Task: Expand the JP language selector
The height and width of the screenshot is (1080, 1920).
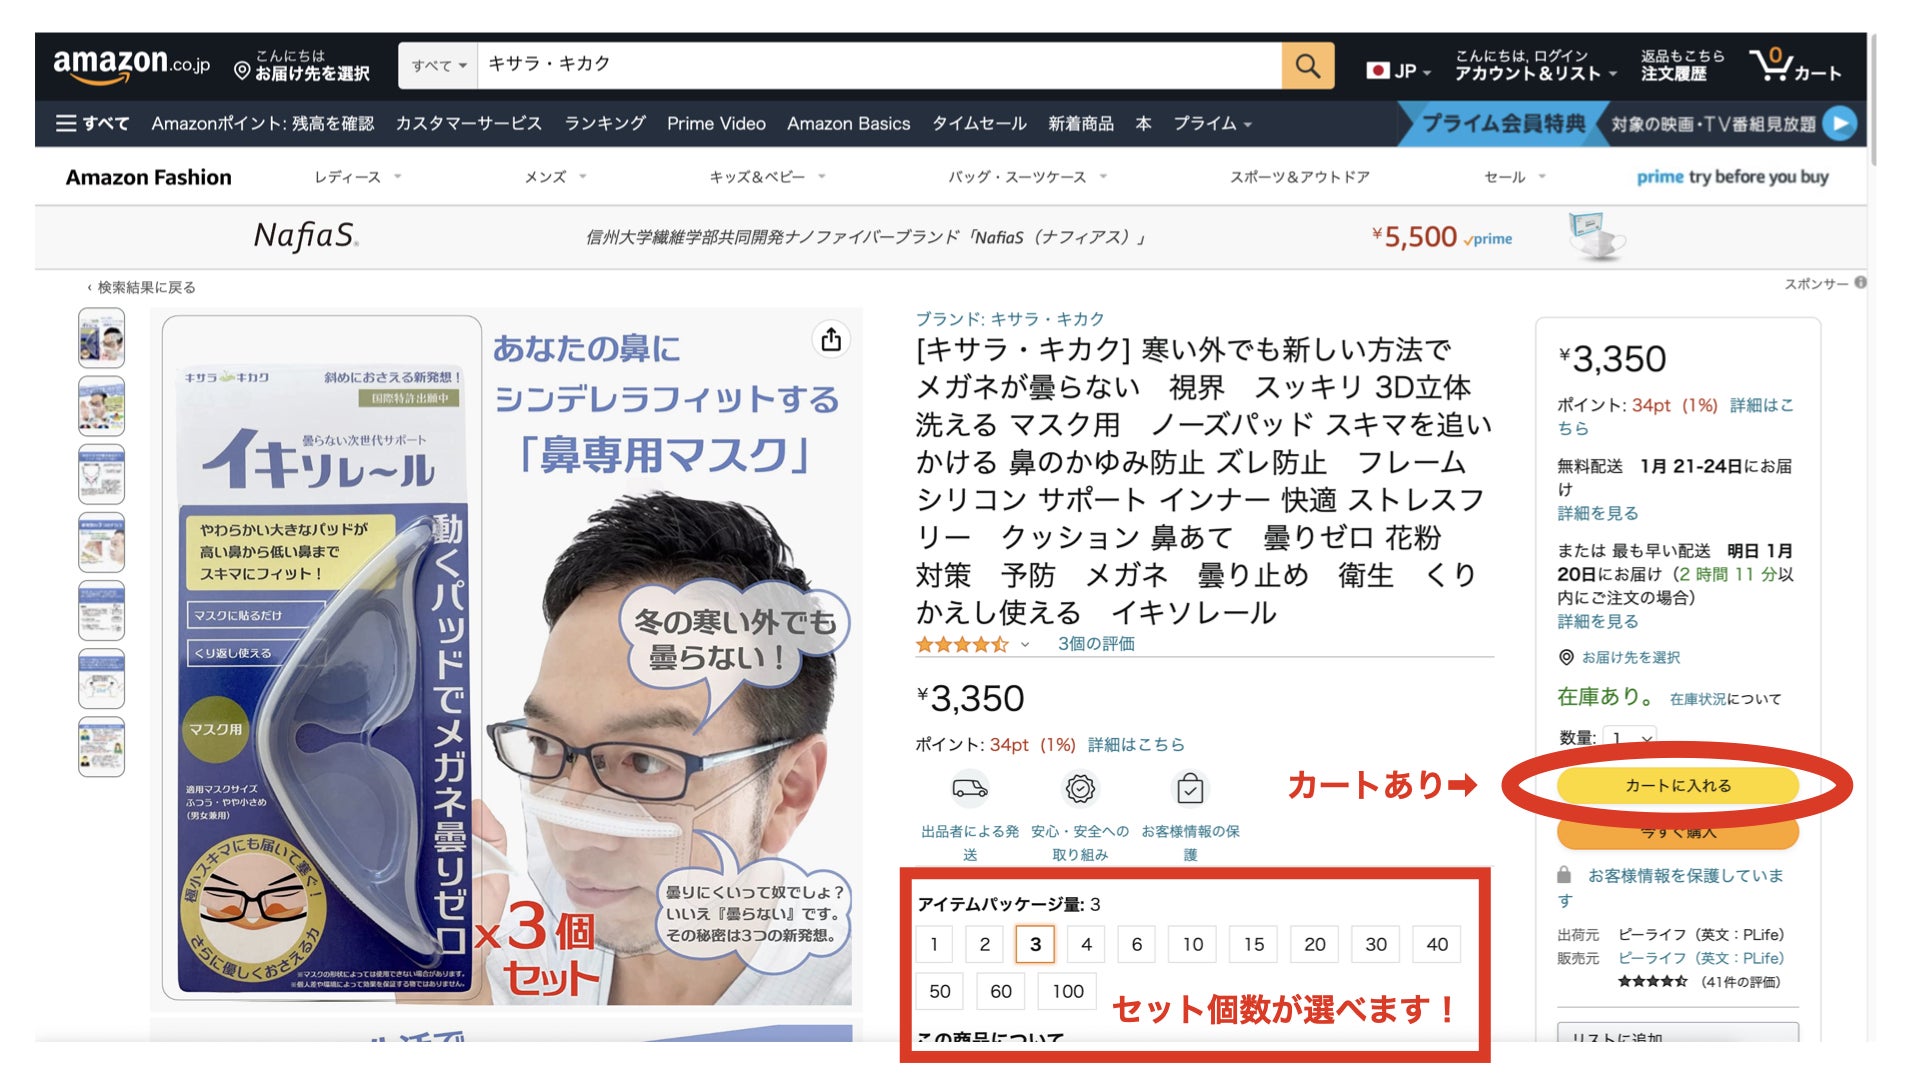Action: [1399, 71]
